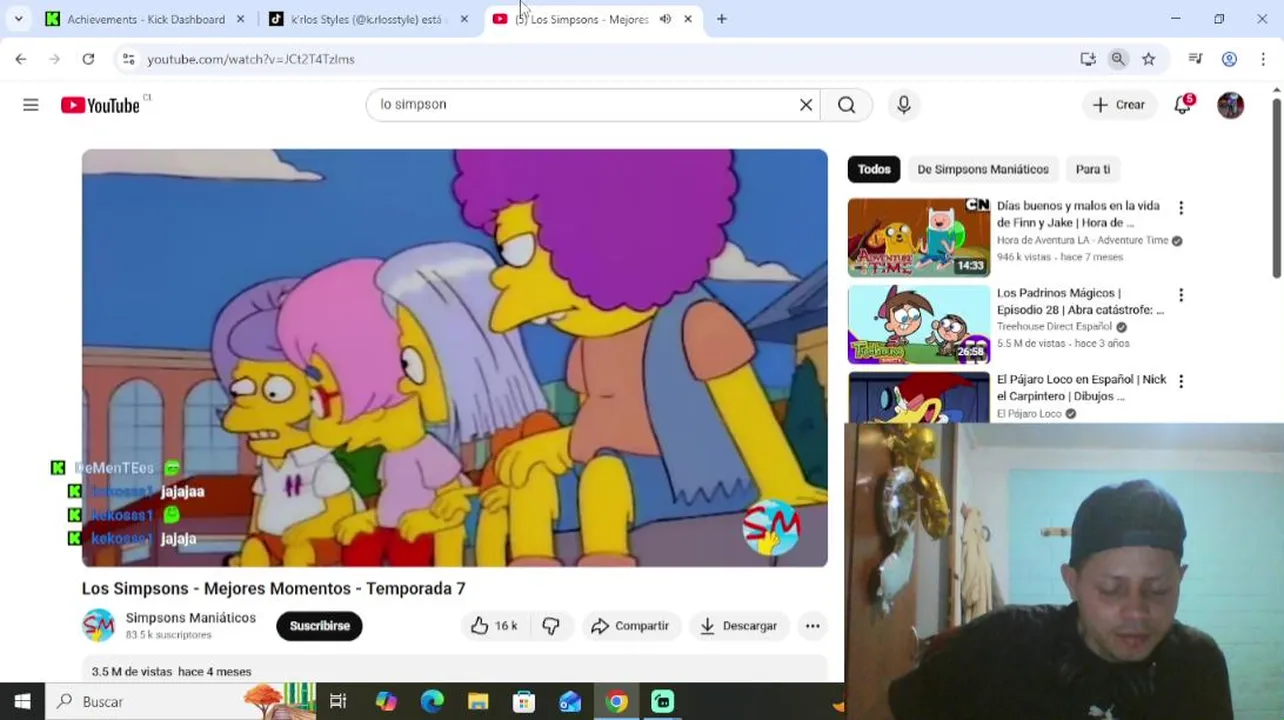
Task: Dislike the video with the thumbs down
Action: tap(551, 626)
